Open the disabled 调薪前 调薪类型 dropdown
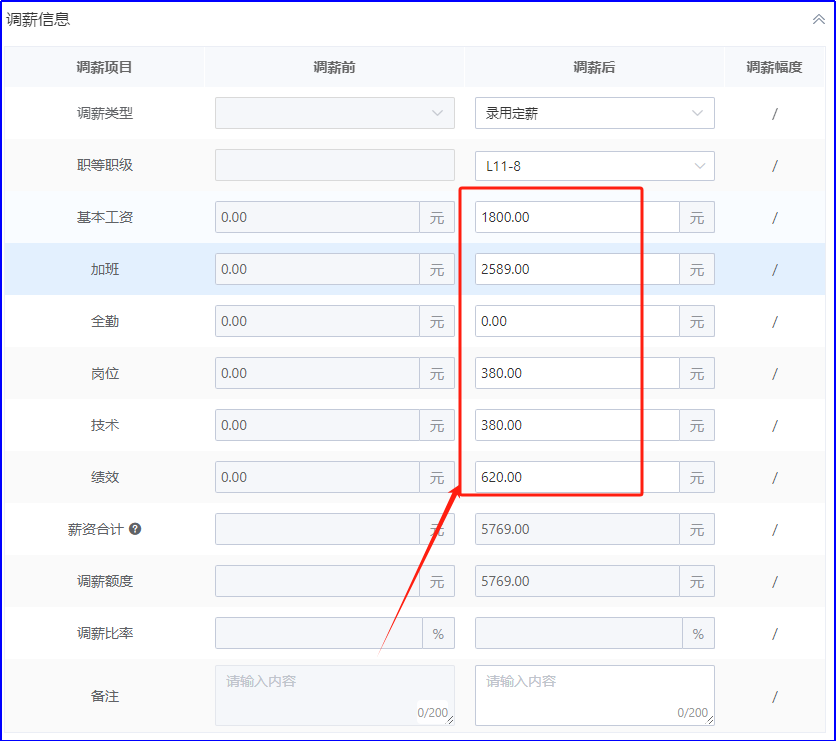The image size is (836, 741). (334, 113)
